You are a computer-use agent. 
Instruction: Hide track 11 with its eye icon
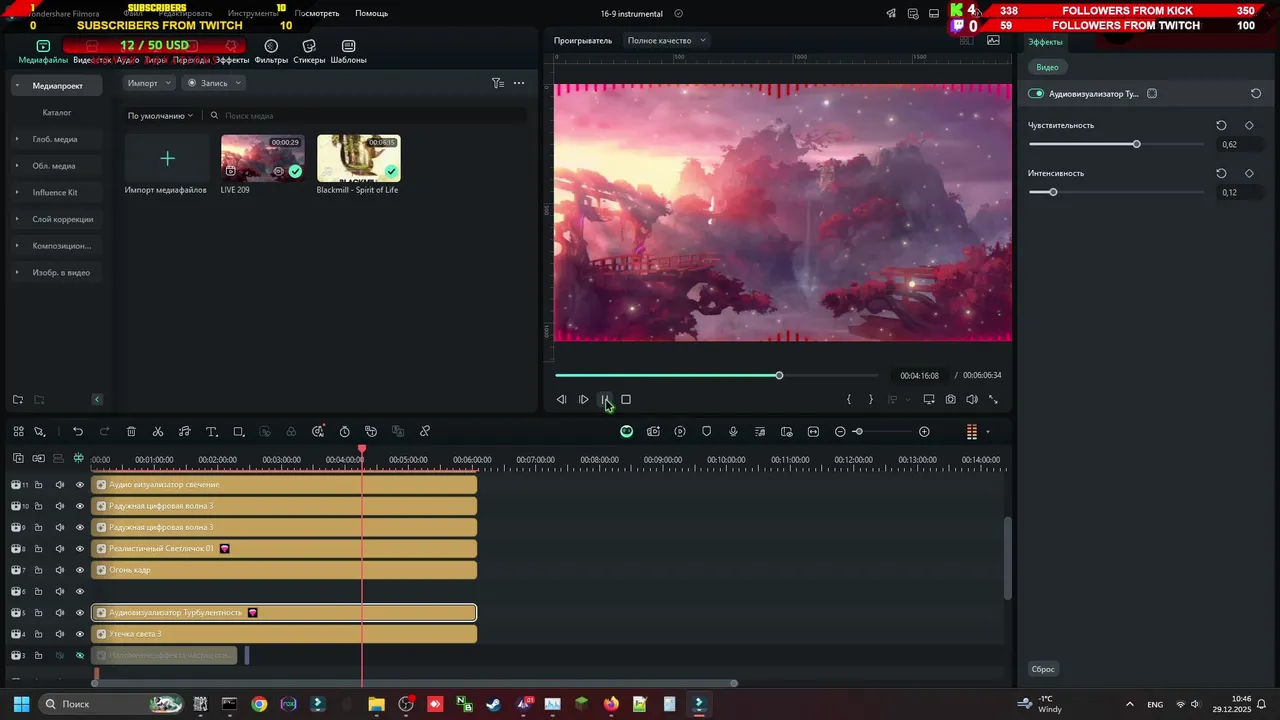[x=80, y=485]
